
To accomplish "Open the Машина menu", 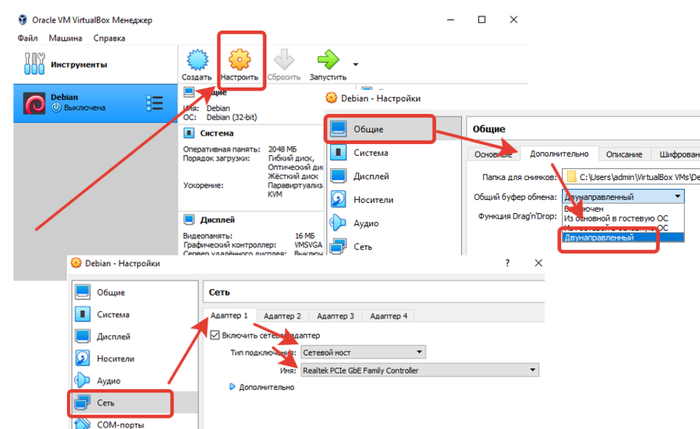I will (65, 38).
